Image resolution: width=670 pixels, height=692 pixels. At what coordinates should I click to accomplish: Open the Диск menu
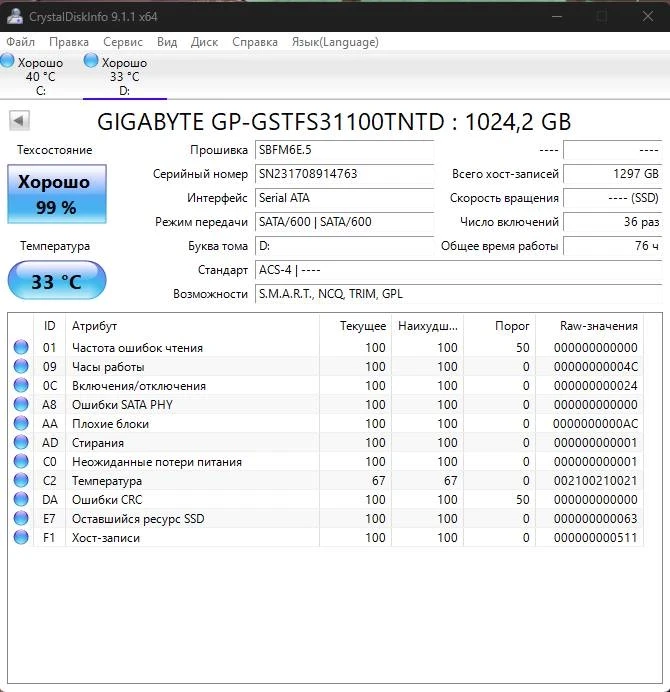pyautogui.click(x=204, y=42)
